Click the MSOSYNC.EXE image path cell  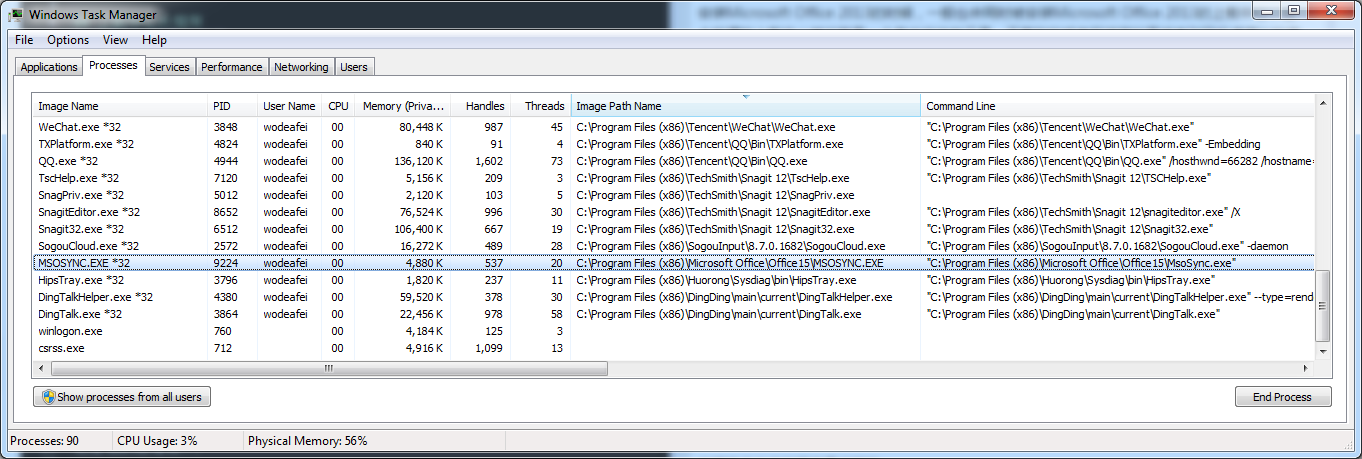pyautogui.click(x=730, y=263)
